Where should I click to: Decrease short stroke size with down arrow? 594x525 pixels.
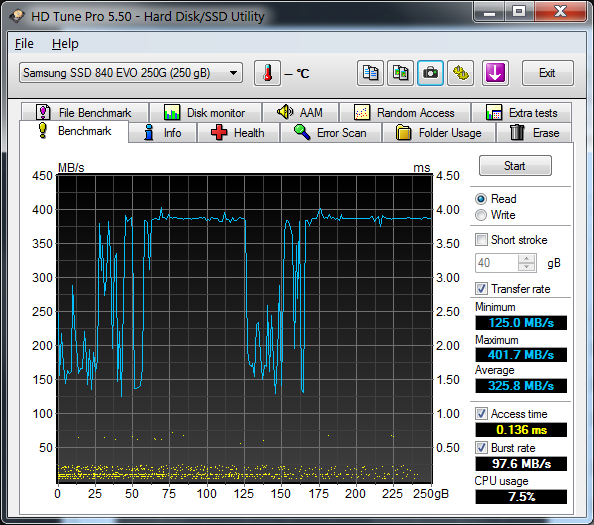point(527,267)
